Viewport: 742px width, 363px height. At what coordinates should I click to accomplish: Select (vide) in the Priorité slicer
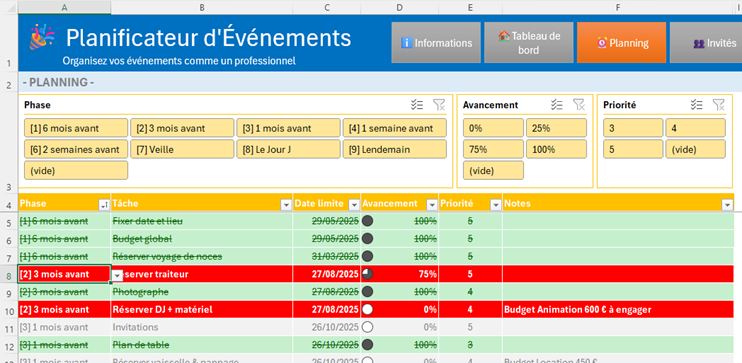click(696, 150)
